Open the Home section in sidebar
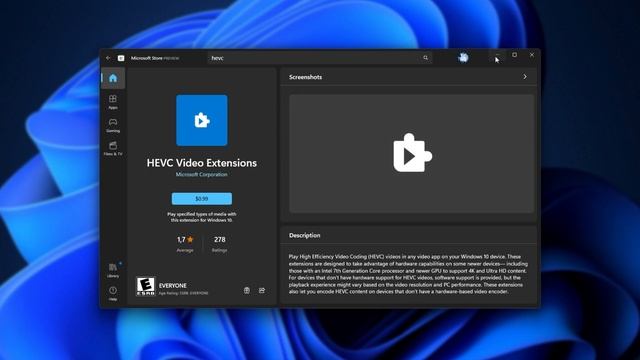This screenshot has height=360, width=640. click(113, 78)
